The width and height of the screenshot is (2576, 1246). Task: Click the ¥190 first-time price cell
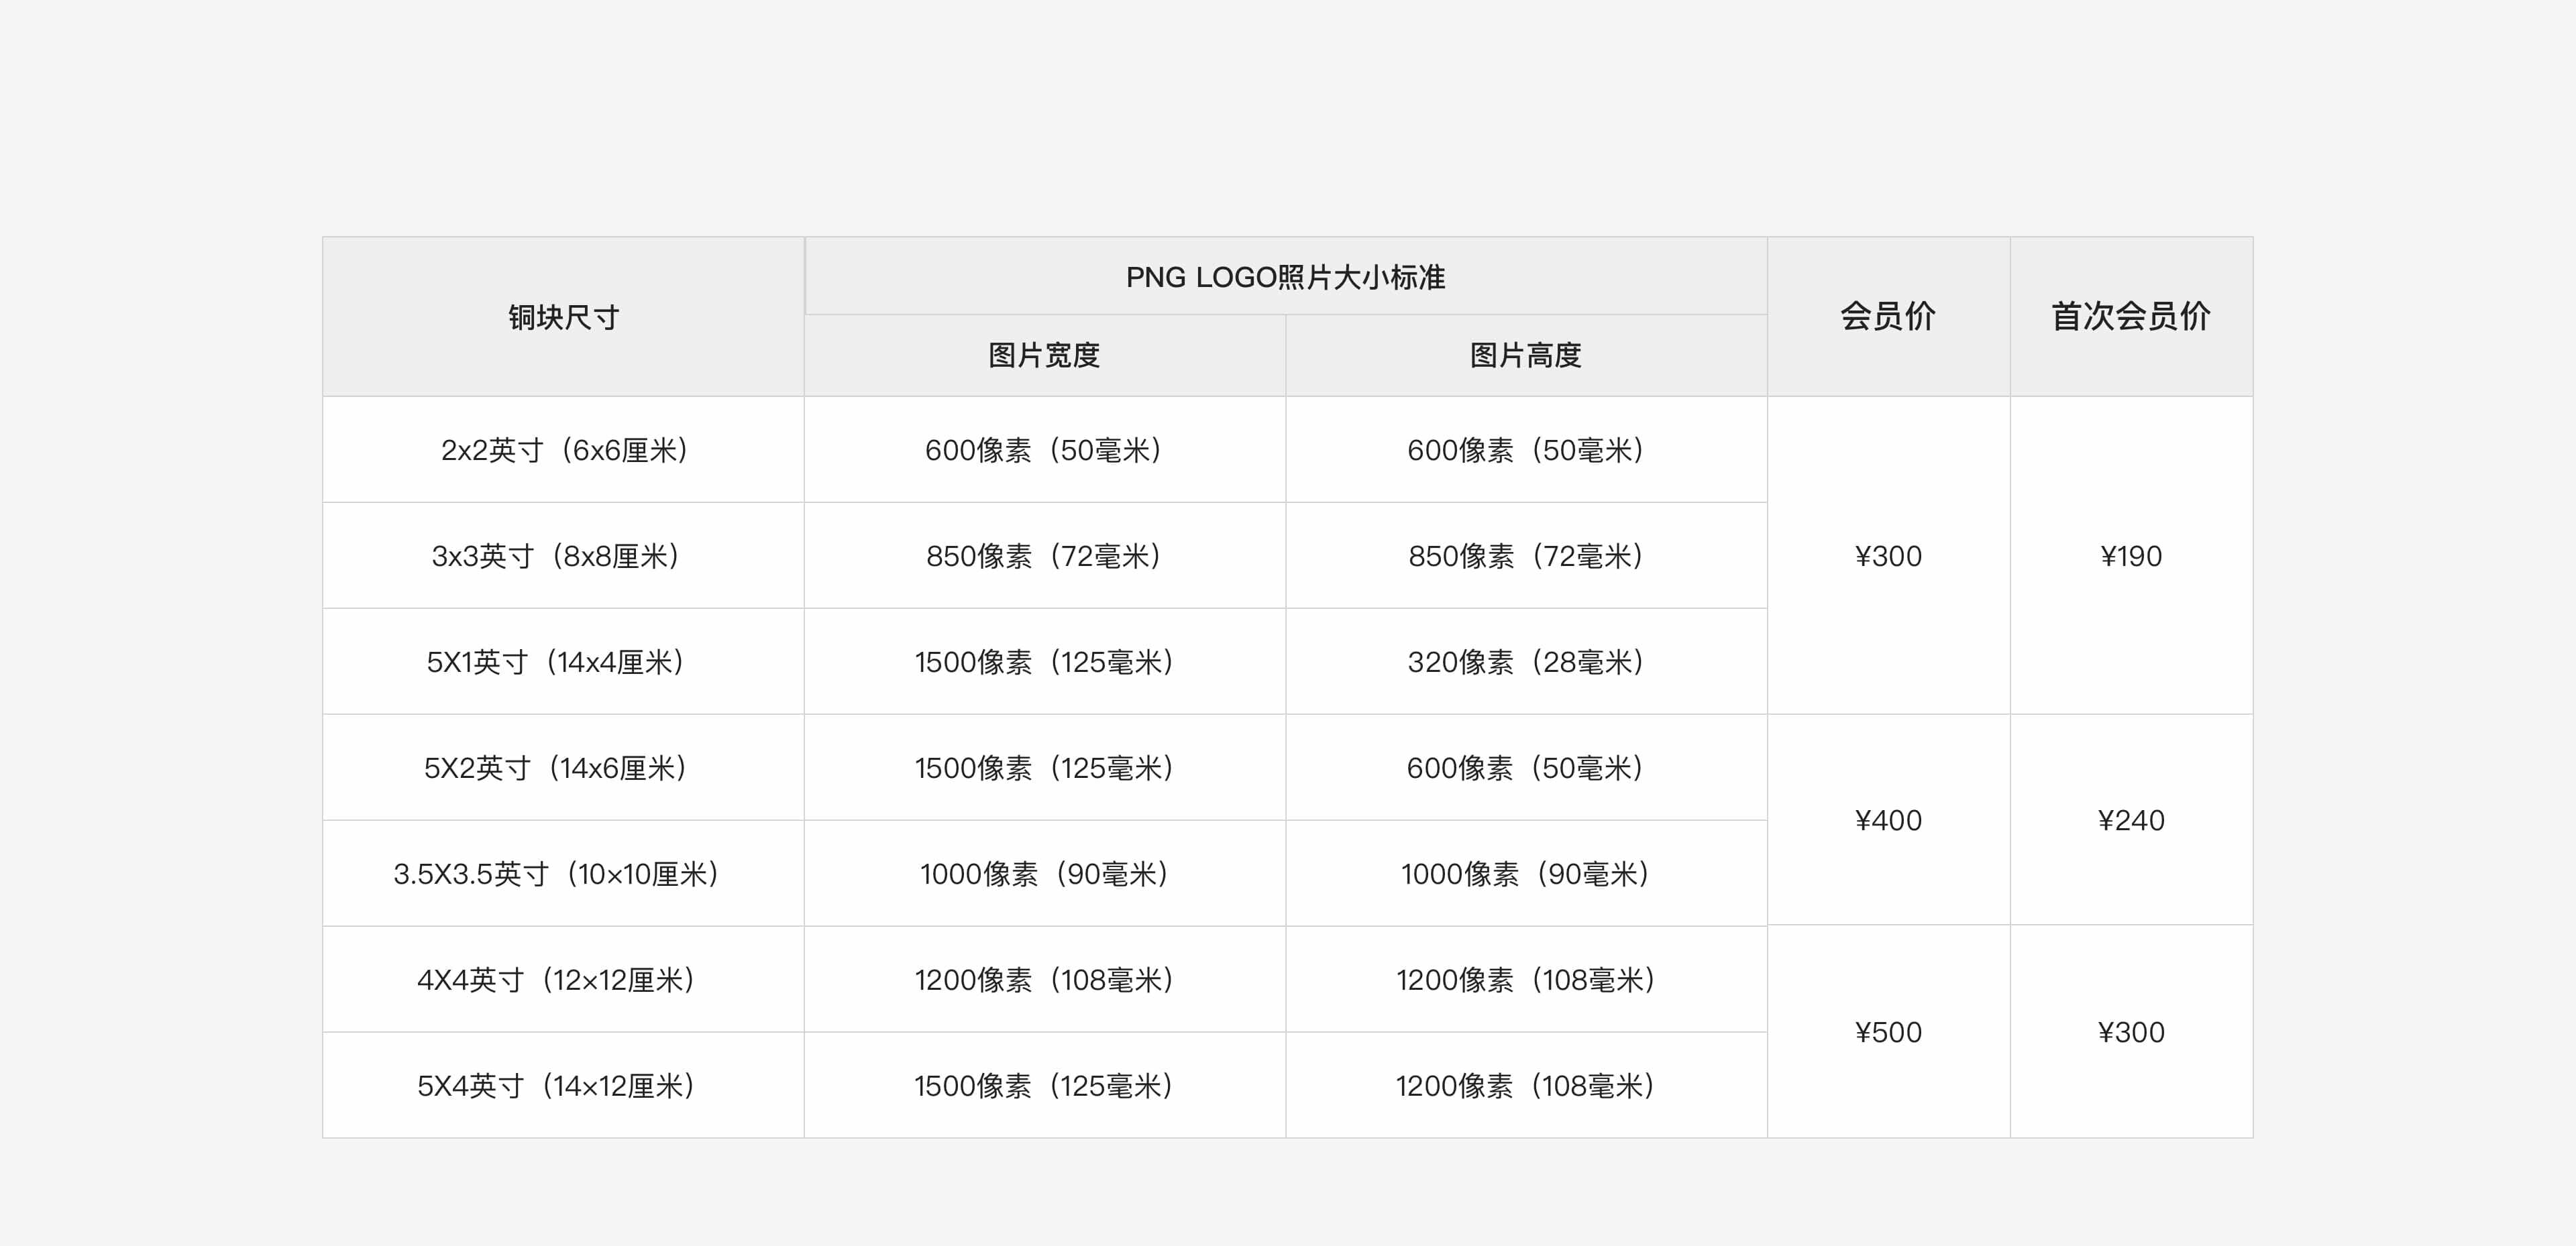tap(2131, 556)
